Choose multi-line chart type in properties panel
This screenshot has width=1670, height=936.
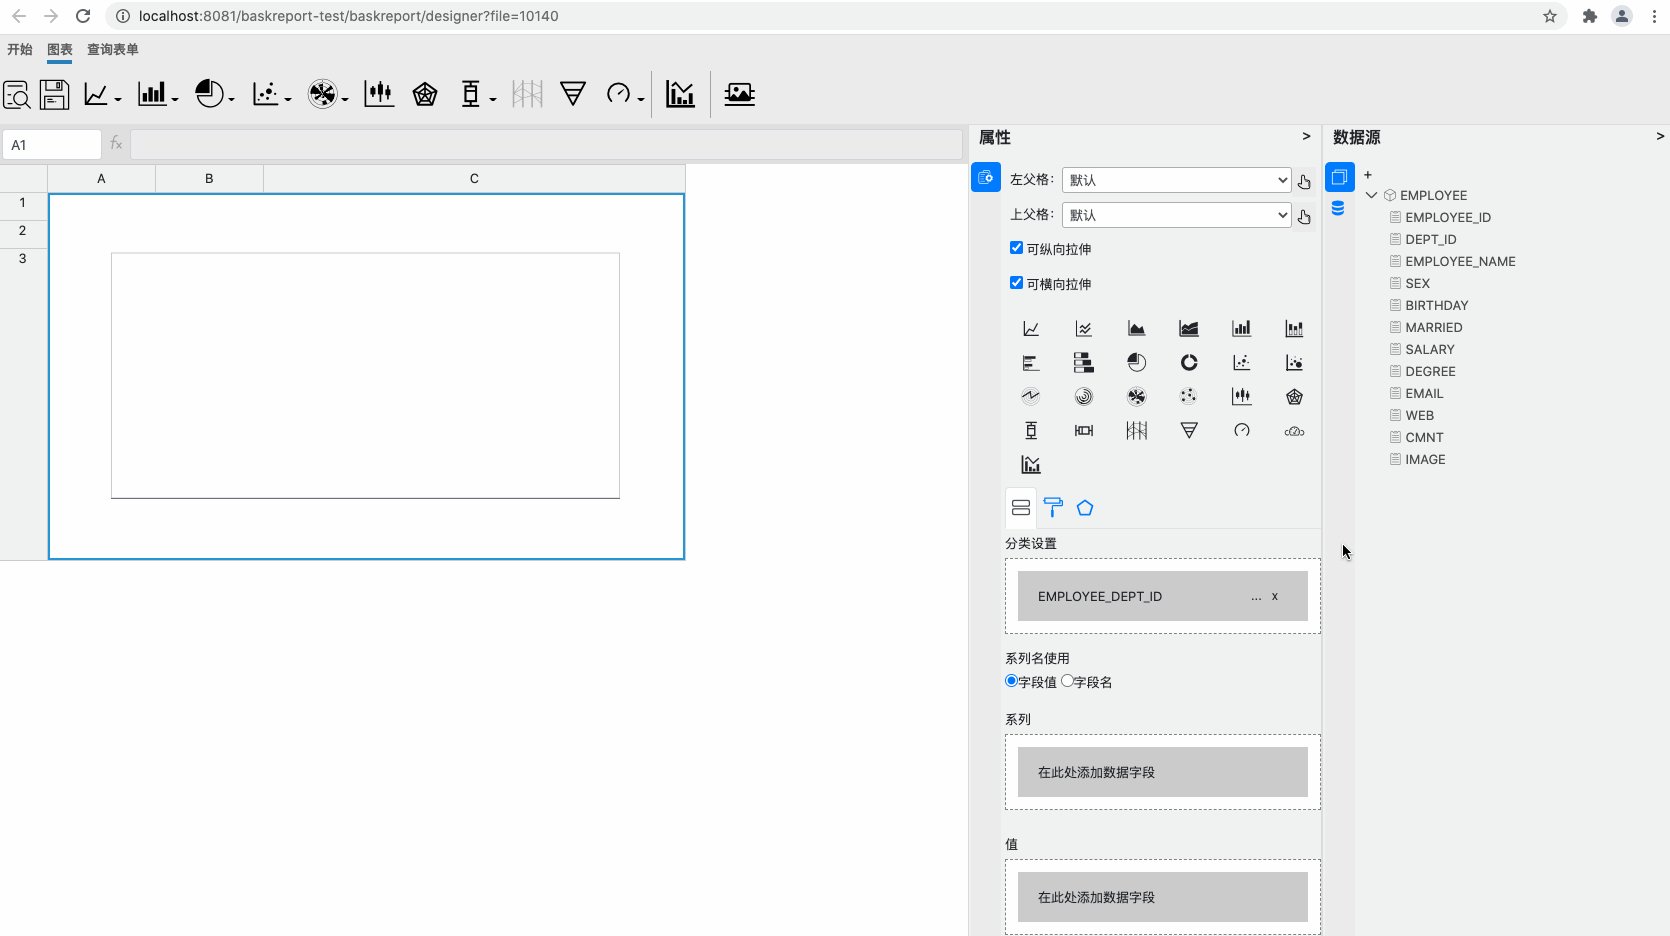click(x=1084, y=329)
